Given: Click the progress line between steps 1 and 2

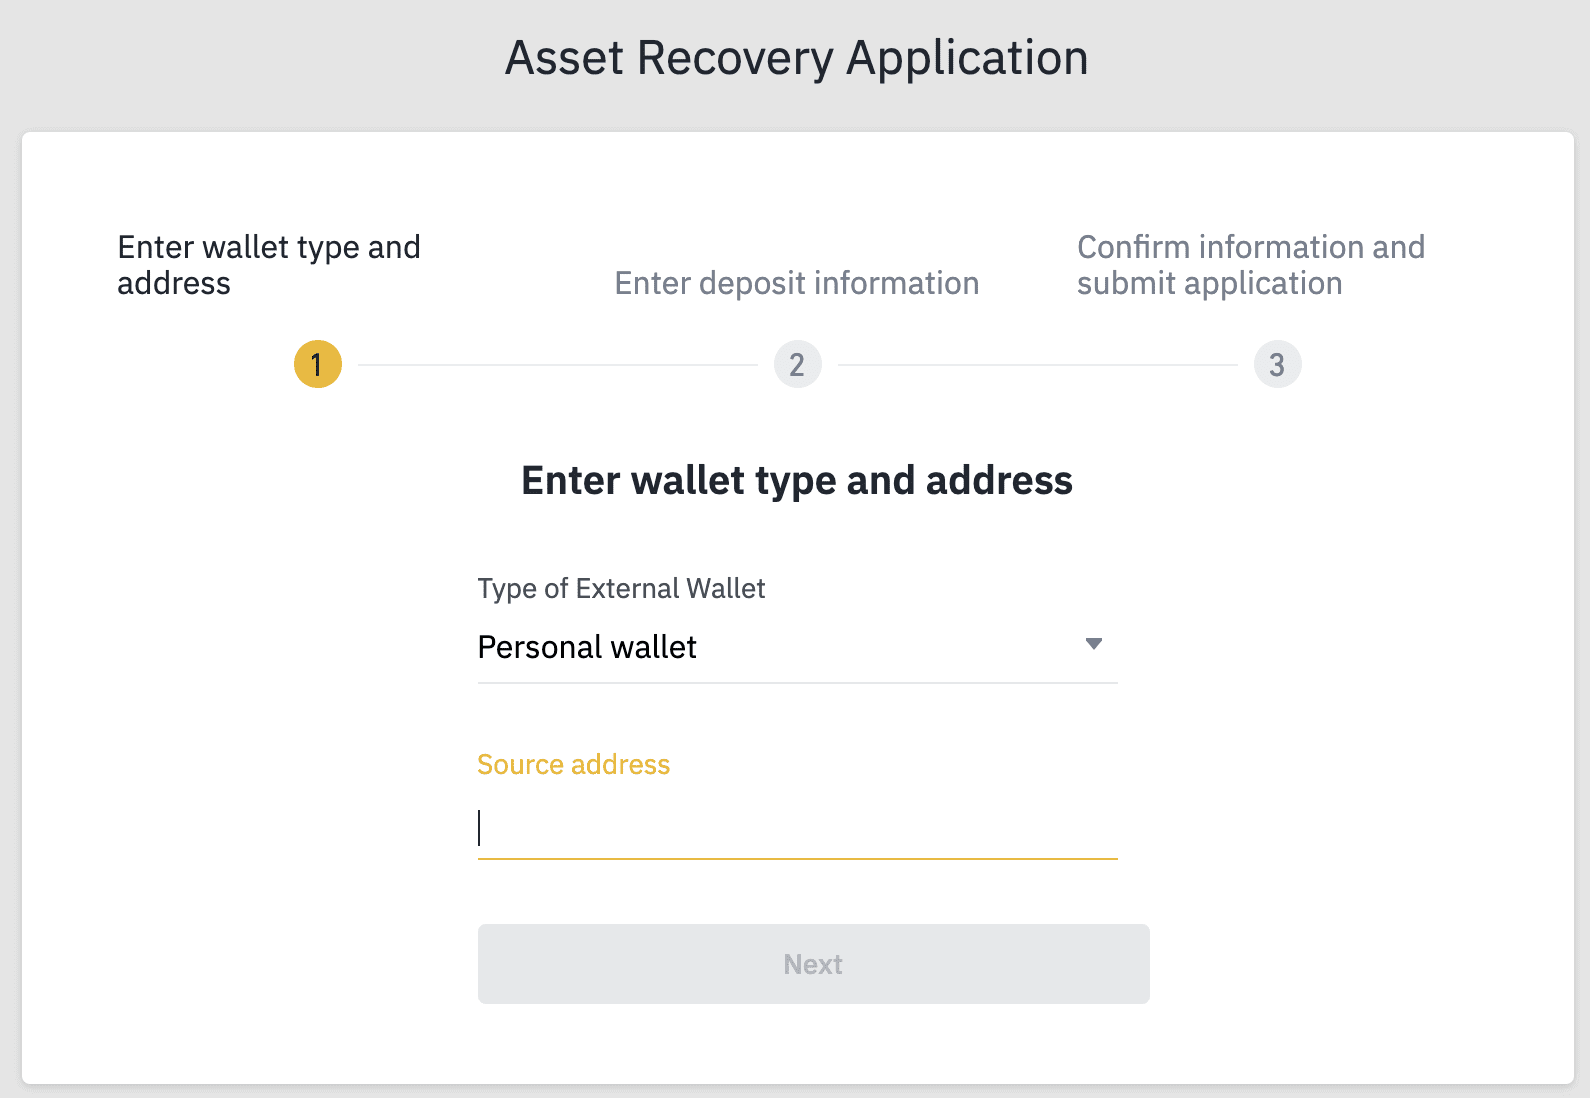Looking at the screenshot, I should pos(557,365).
